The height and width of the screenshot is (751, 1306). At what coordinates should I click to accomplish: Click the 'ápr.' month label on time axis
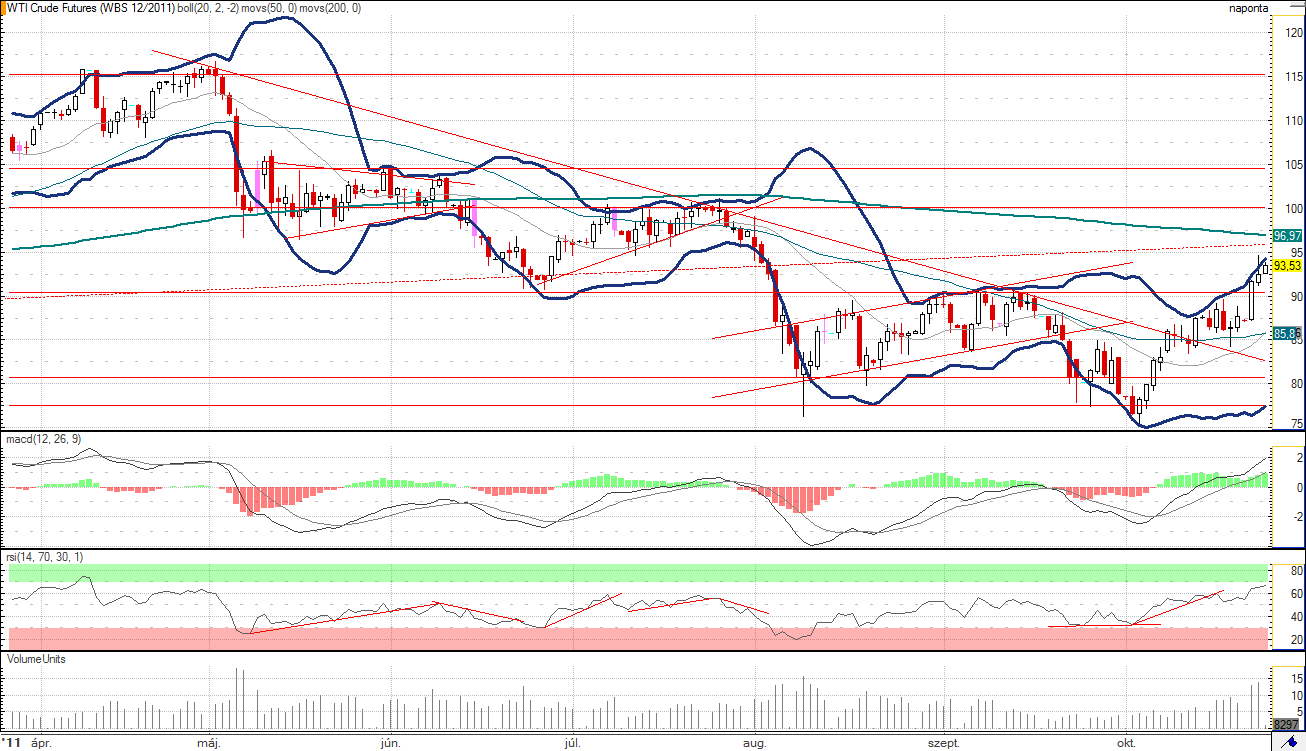(41, 743)
